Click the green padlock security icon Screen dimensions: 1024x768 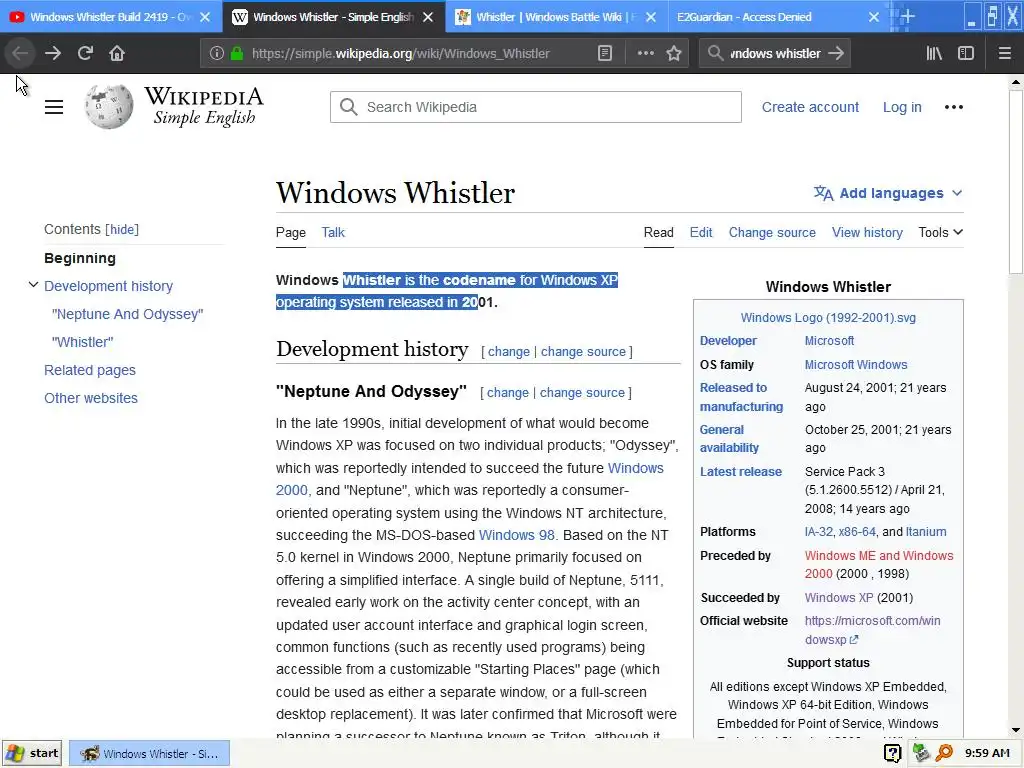pos(237,54)
